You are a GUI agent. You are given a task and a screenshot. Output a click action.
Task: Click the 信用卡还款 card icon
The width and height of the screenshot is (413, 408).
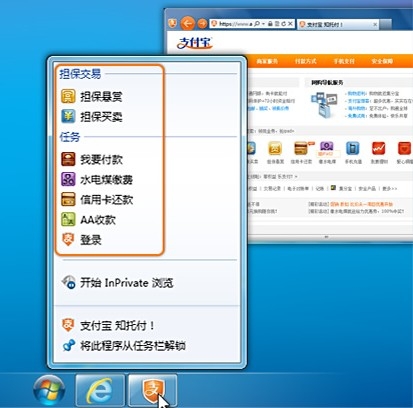click(x=68, y=199)
